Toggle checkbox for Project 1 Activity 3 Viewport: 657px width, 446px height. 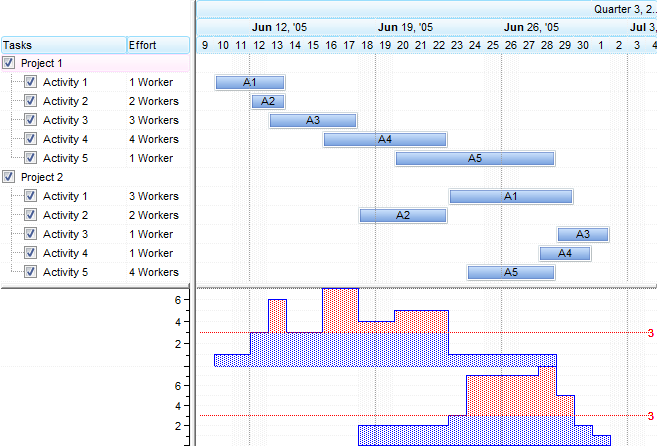(x=30, y=120)
